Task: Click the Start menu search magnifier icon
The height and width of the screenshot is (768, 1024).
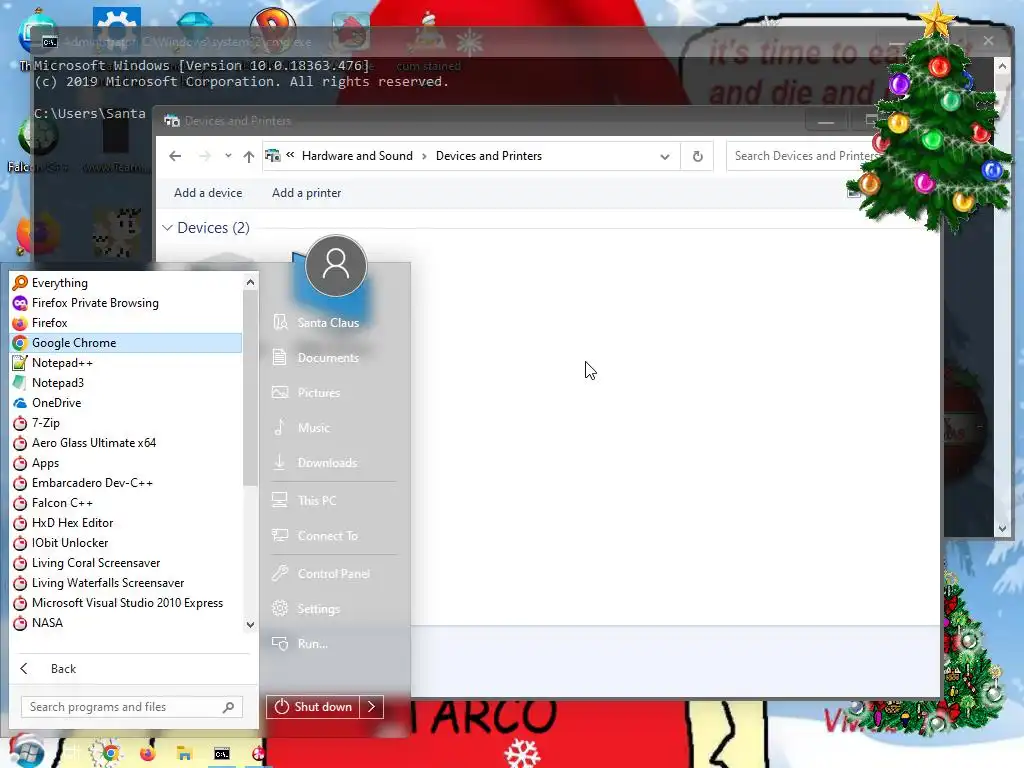Action: click(229, 707)
